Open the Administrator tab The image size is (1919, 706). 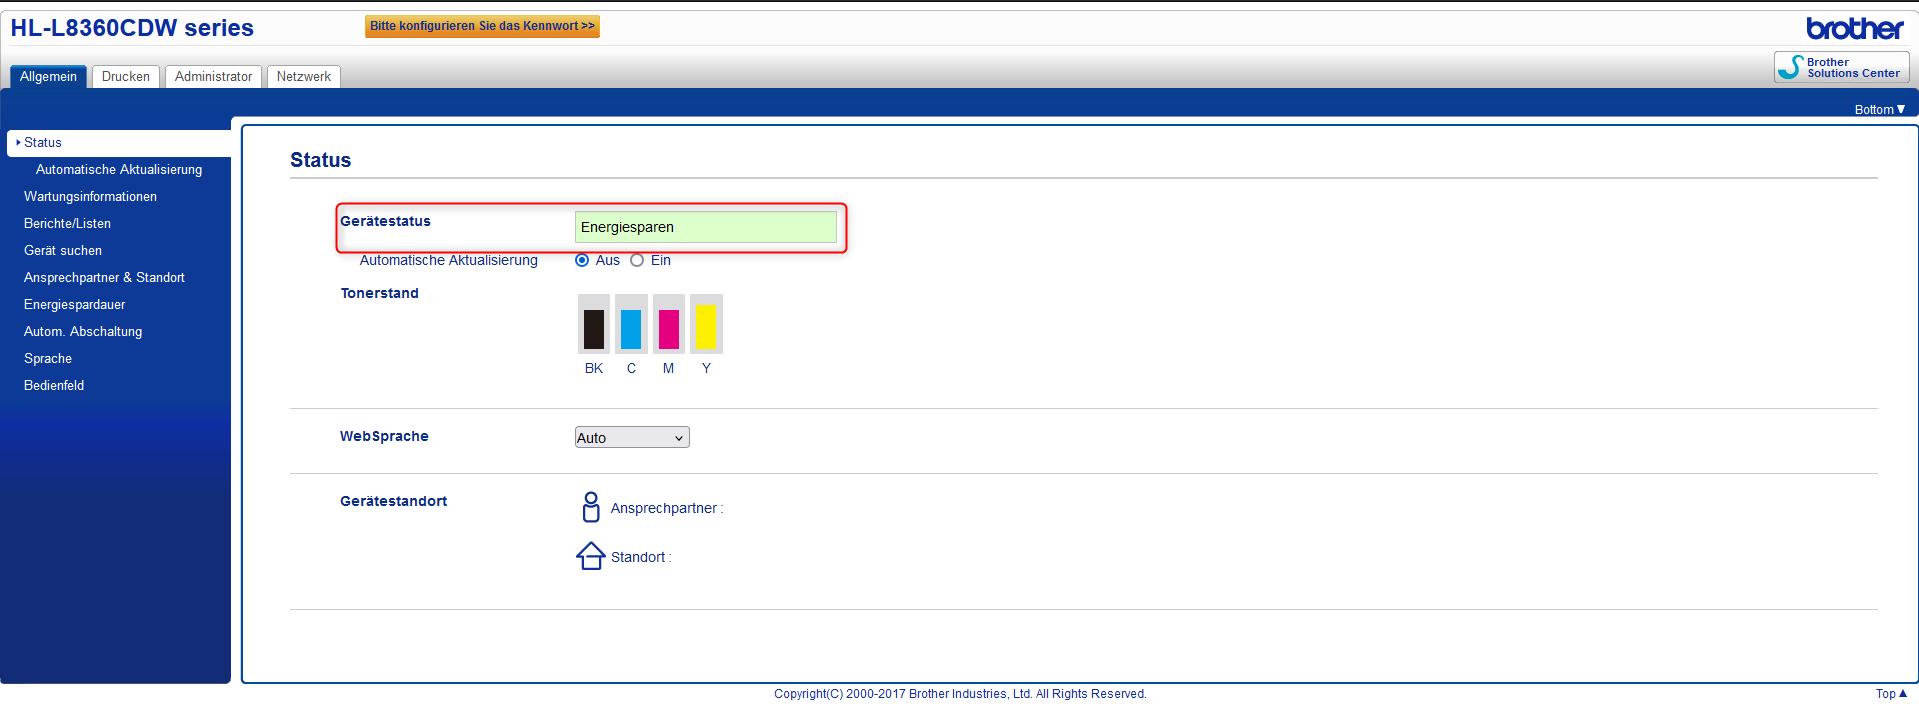click(x=214, y=77)
